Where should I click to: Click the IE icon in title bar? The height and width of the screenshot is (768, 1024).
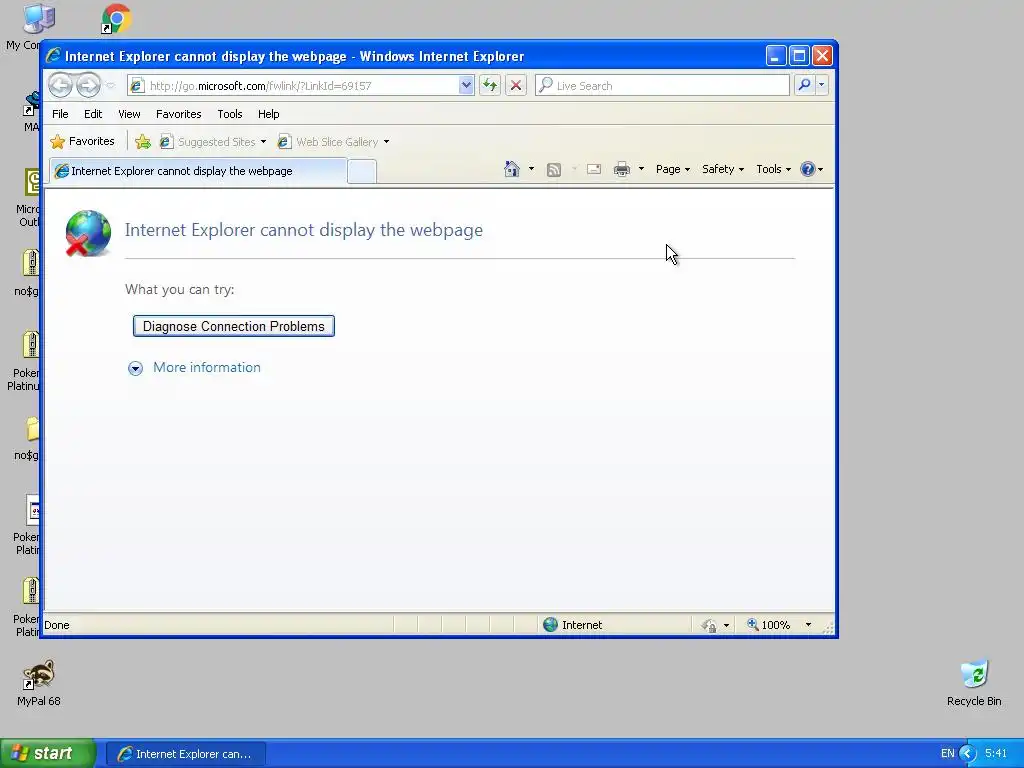(54, 56)
